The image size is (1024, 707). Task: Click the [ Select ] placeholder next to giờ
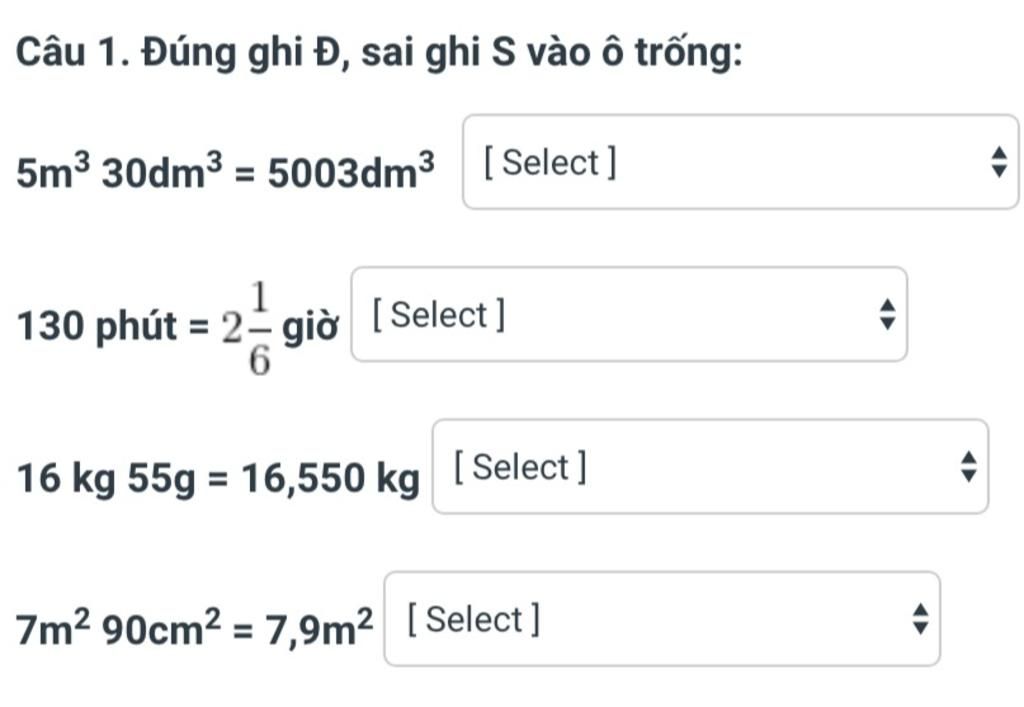click(438, 315)
